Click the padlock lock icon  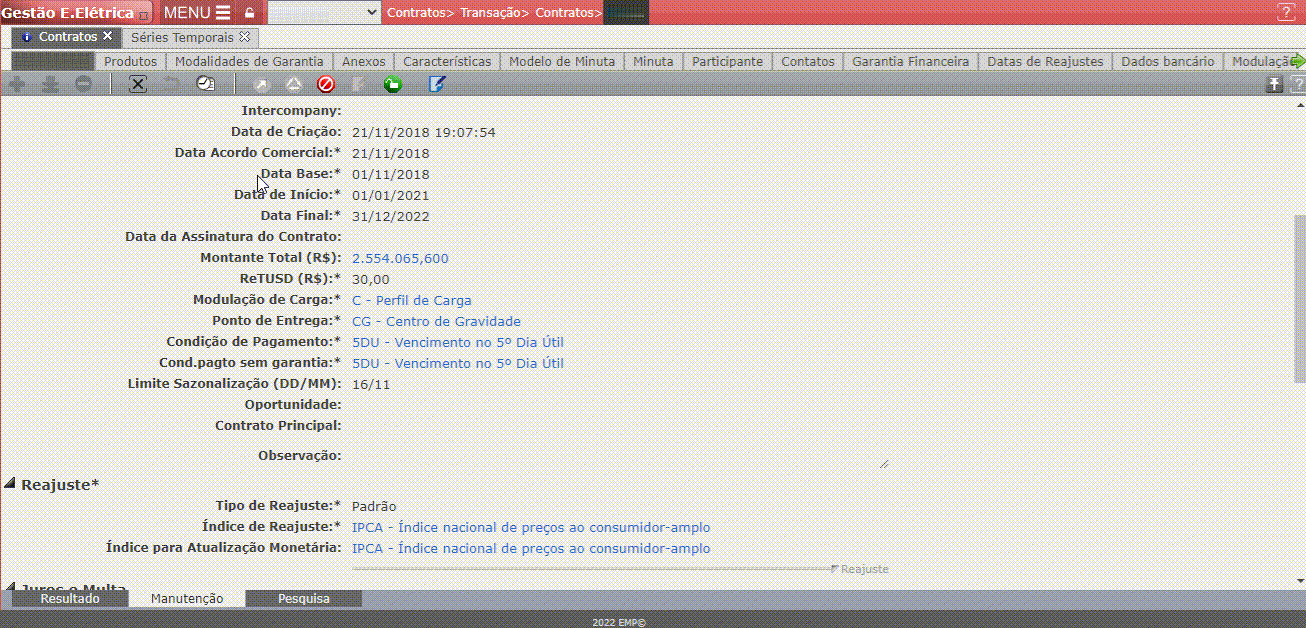249,13
